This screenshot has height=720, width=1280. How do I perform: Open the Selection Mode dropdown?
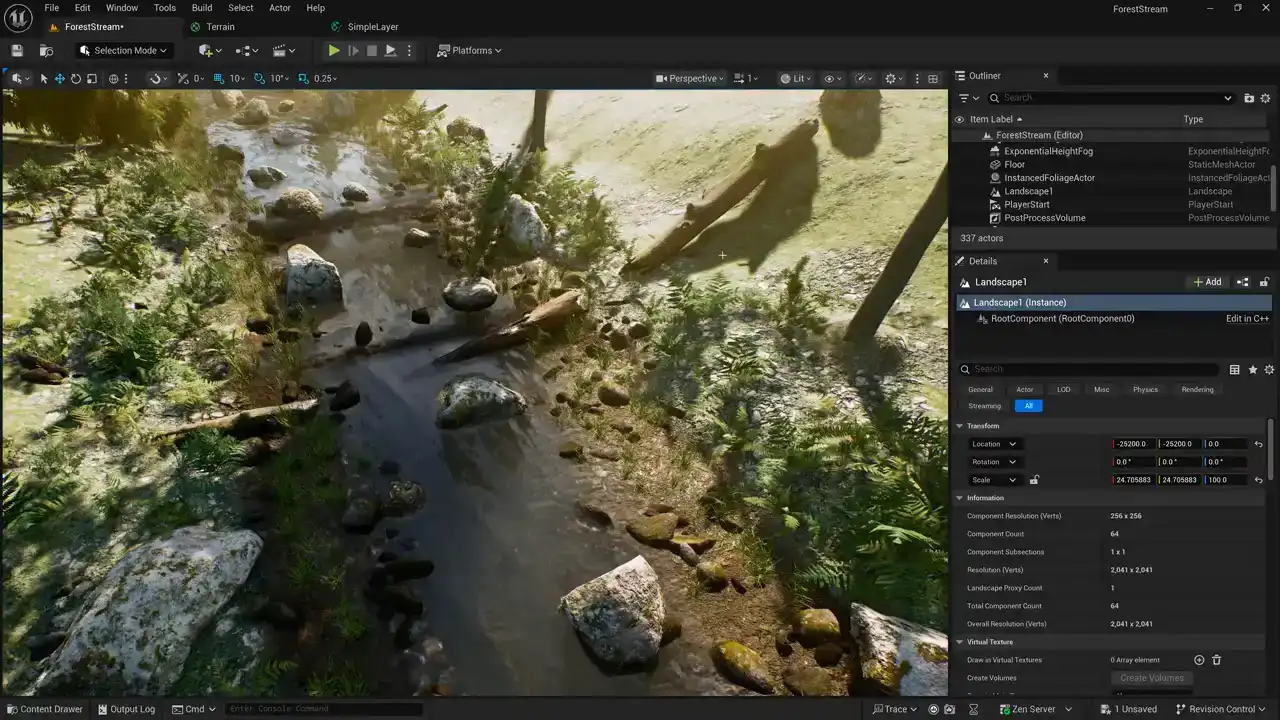(124, 50)
